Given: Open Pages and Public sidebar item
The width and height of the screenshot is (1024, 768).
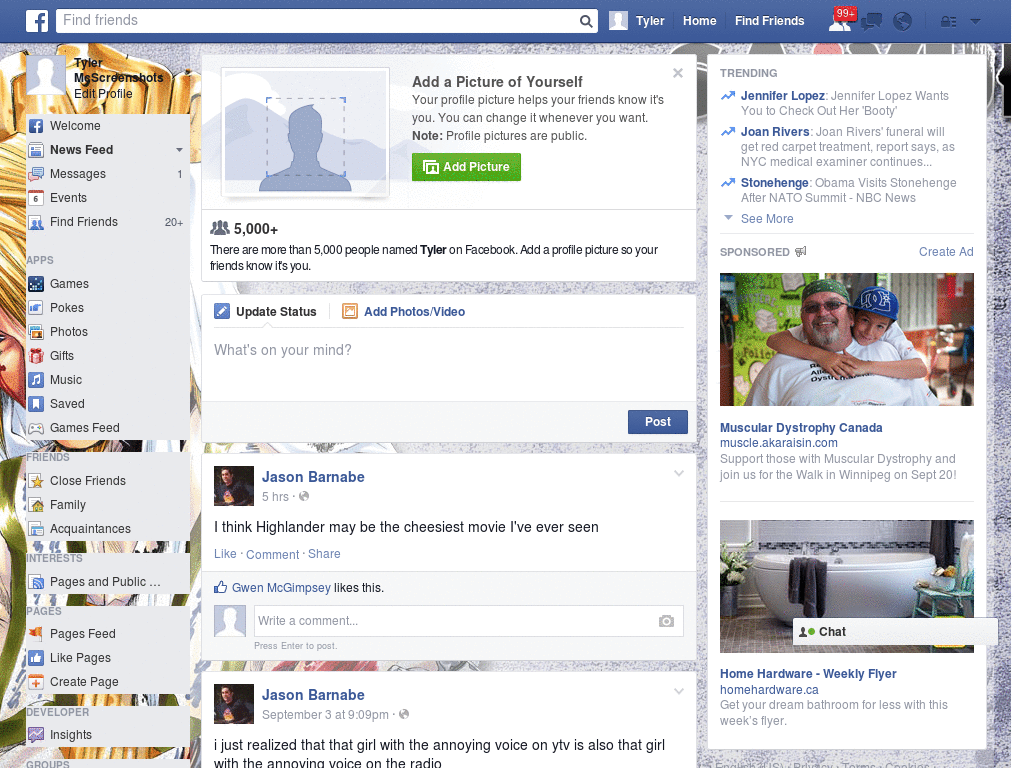Looking at the screenshot, I should pyautogui.click(x=105, y=582).
